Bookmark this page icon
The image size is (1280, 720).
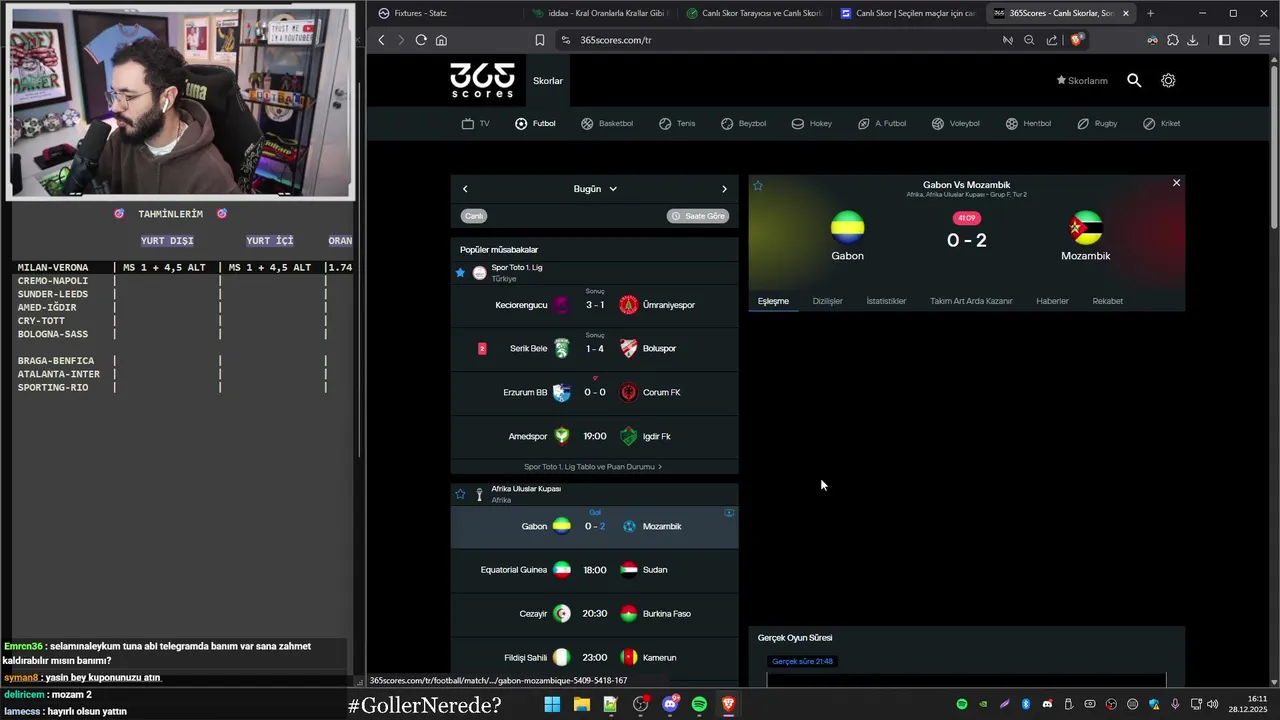tap(540, 40)
